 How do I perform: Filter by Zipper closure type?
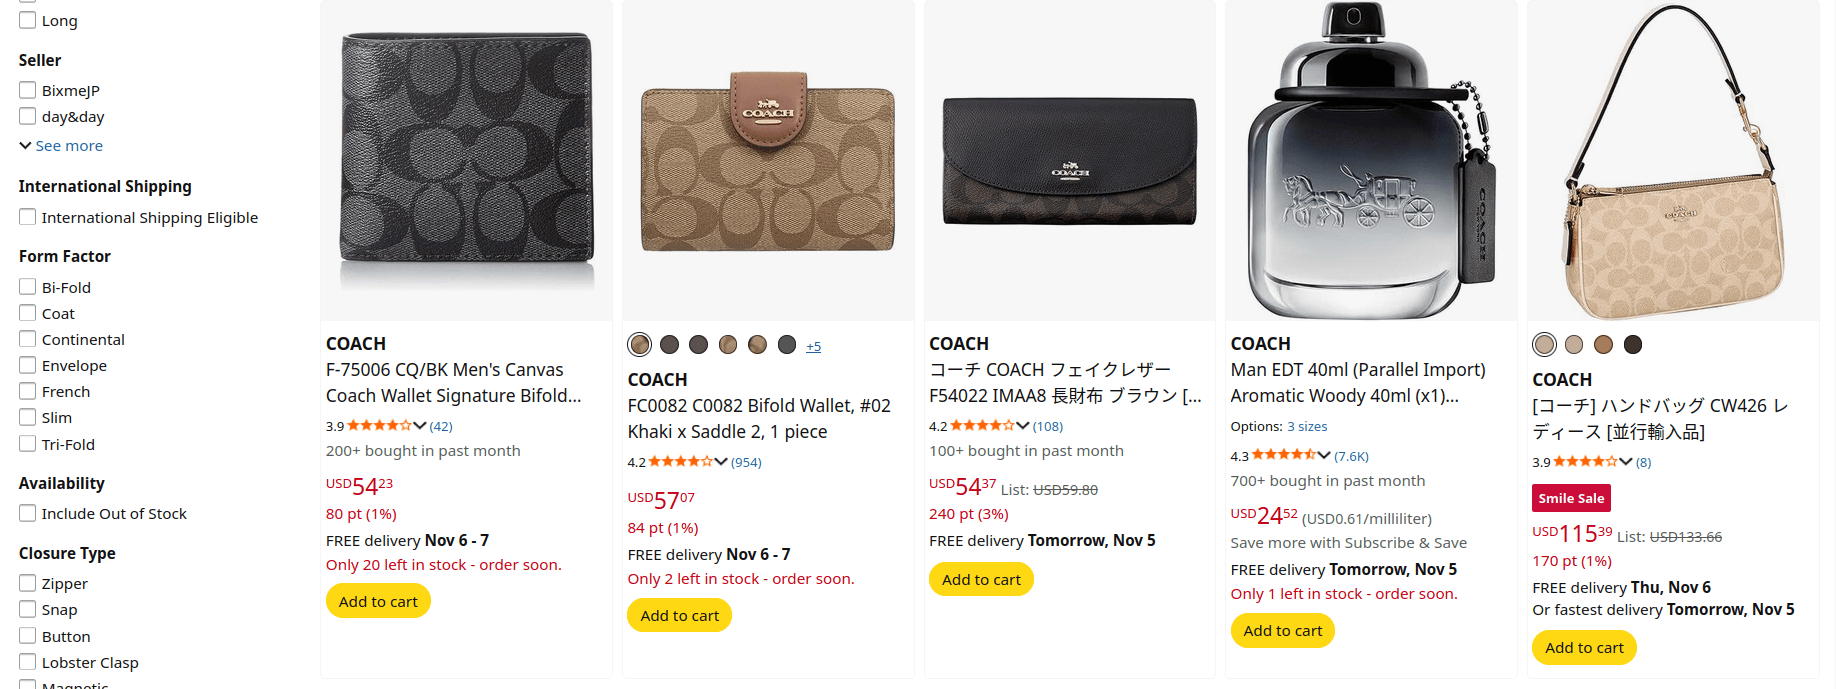(28, 583)
